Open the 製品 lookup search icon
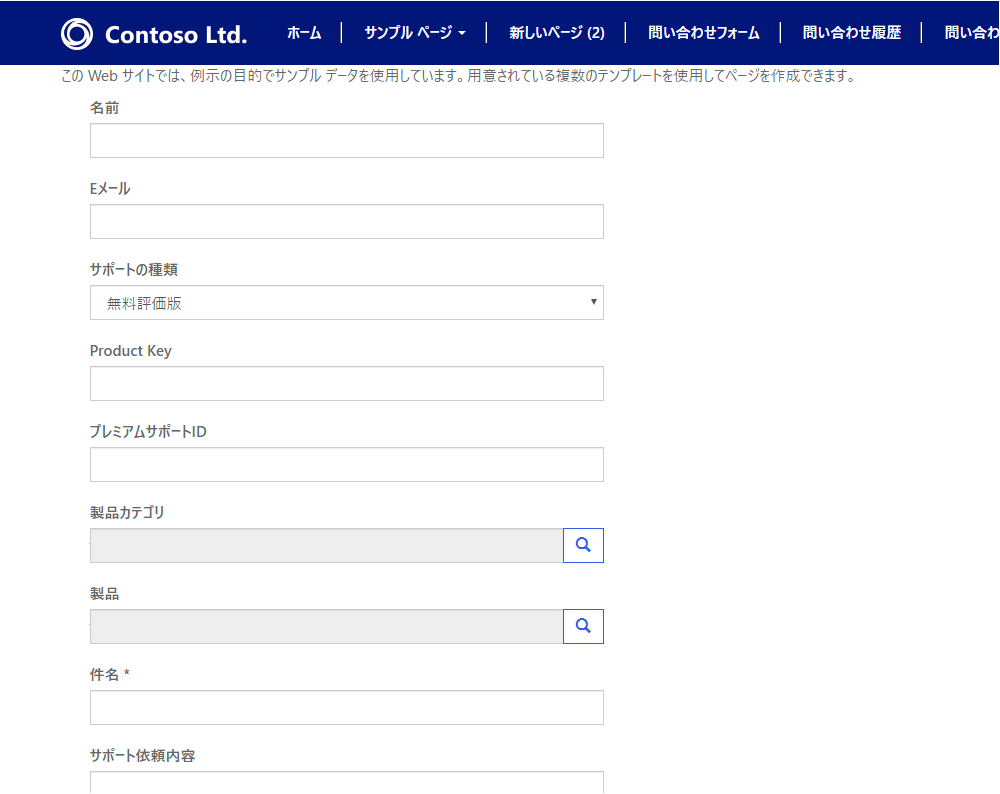This screenshot has height=794, width=1000. pos(583,626)
